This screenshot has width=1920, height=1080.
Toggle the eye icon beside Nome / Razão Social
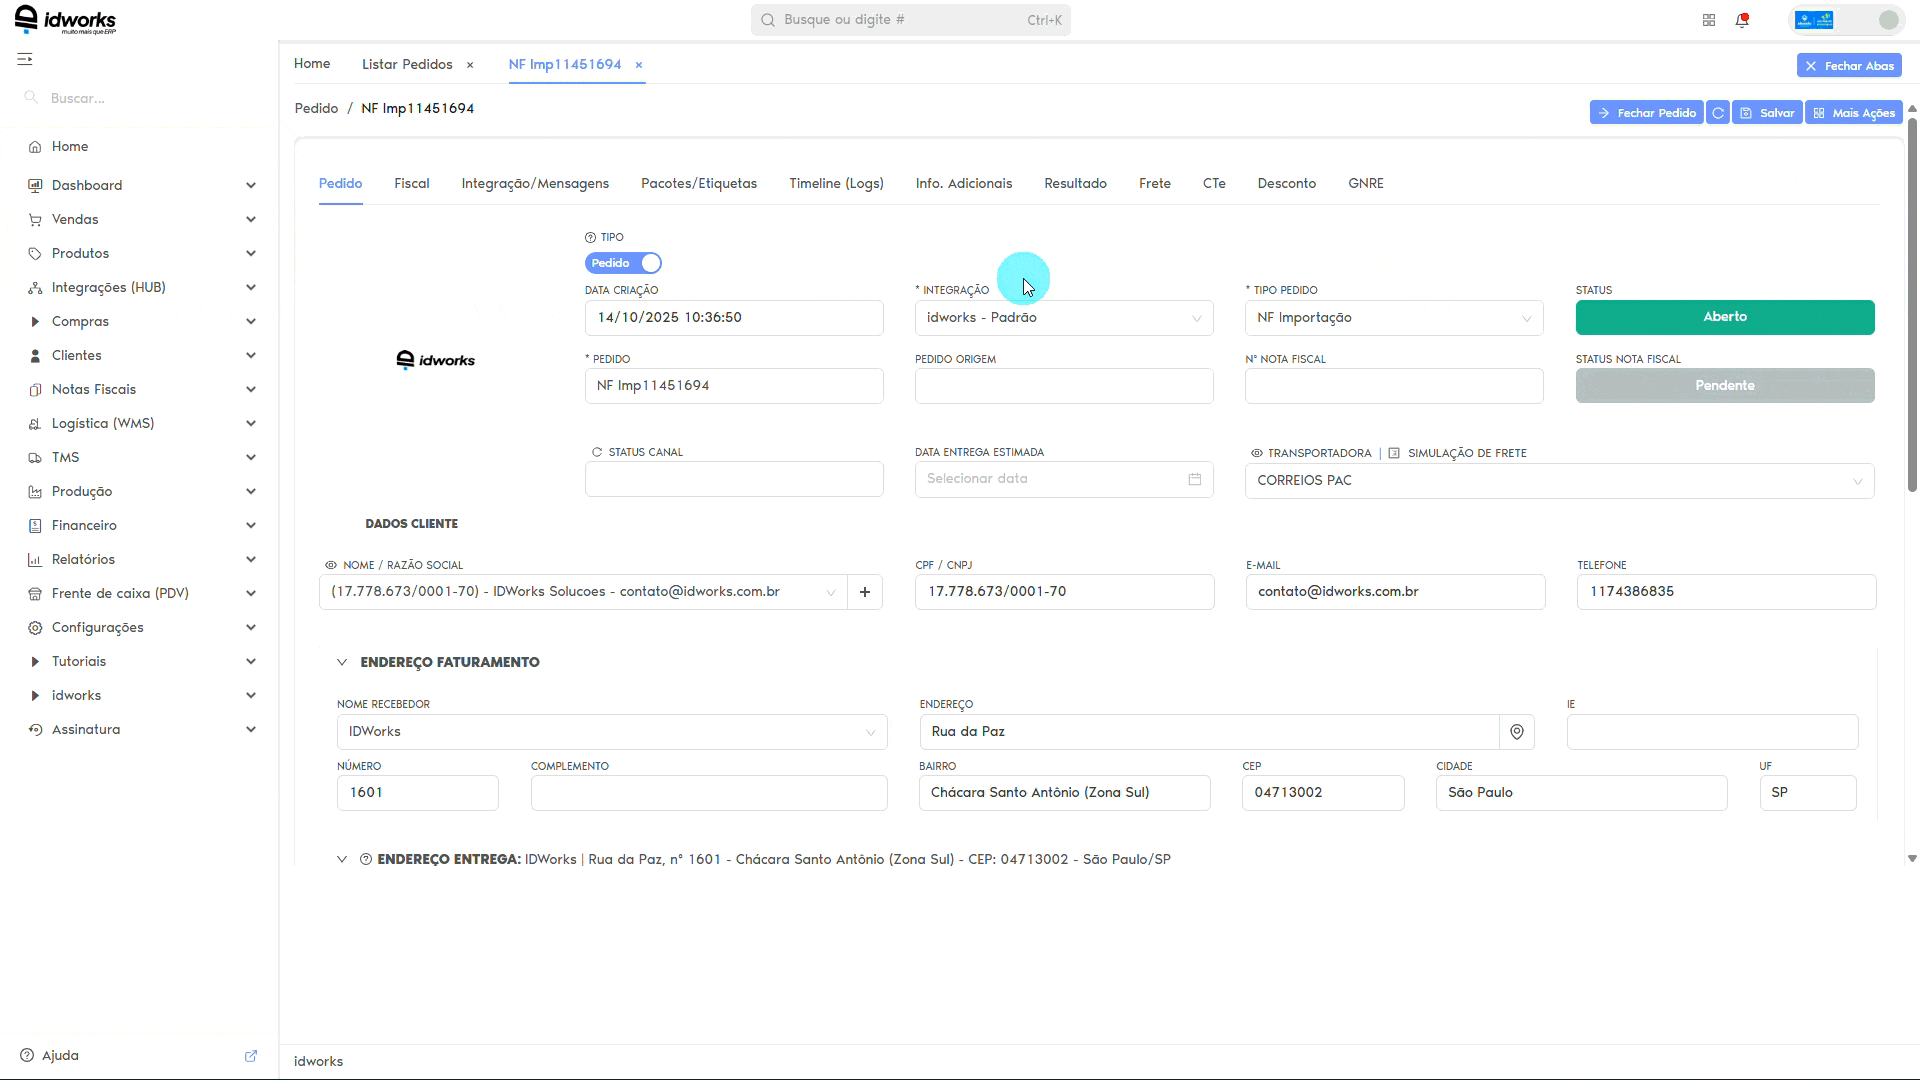click(x=331, y=565)
